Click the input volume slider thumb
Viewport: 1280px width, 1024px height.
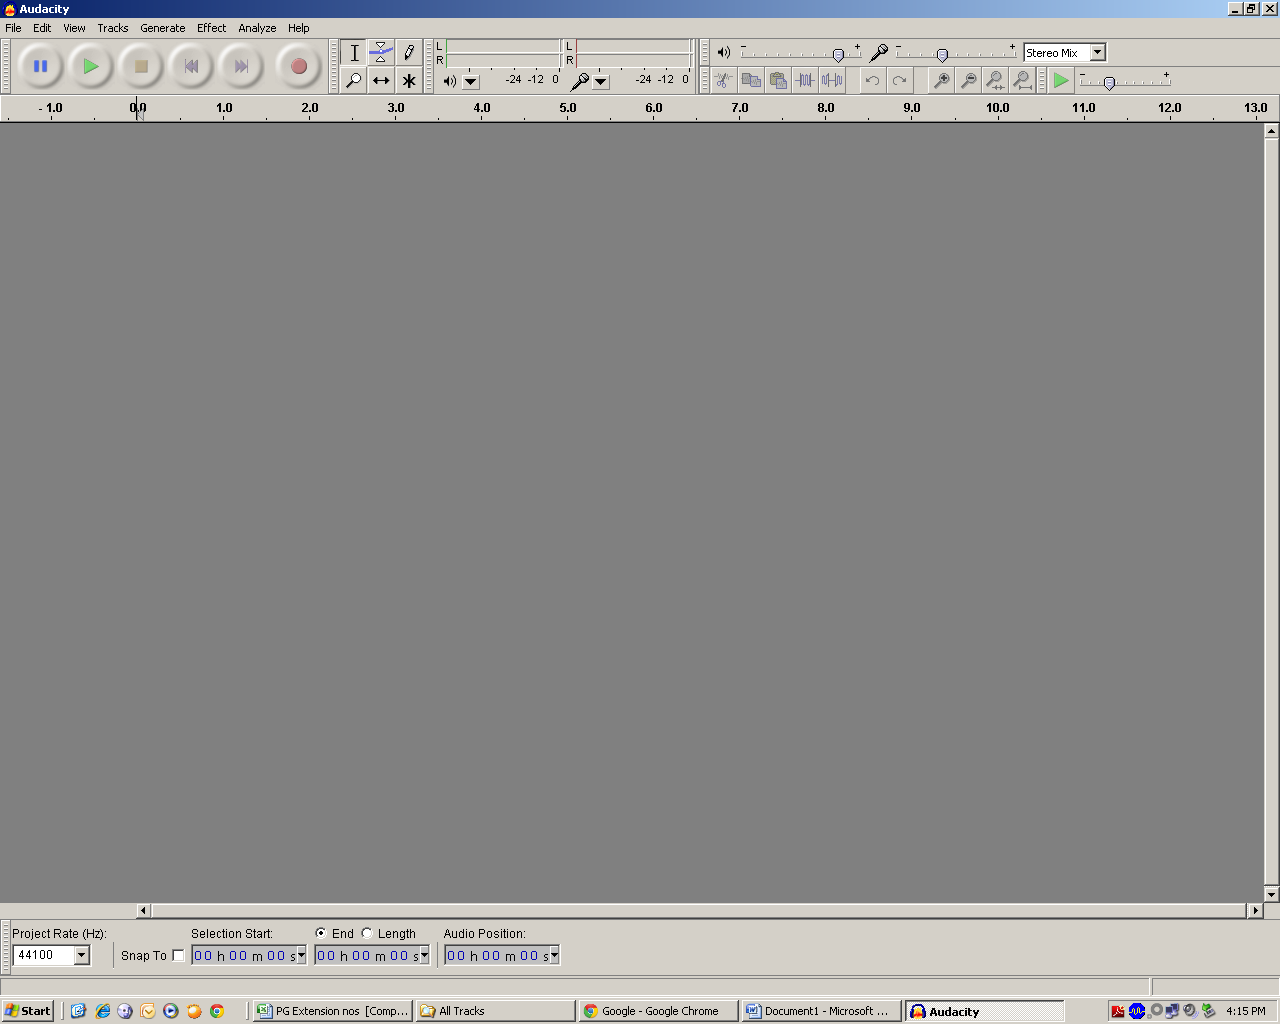[942, 55]
